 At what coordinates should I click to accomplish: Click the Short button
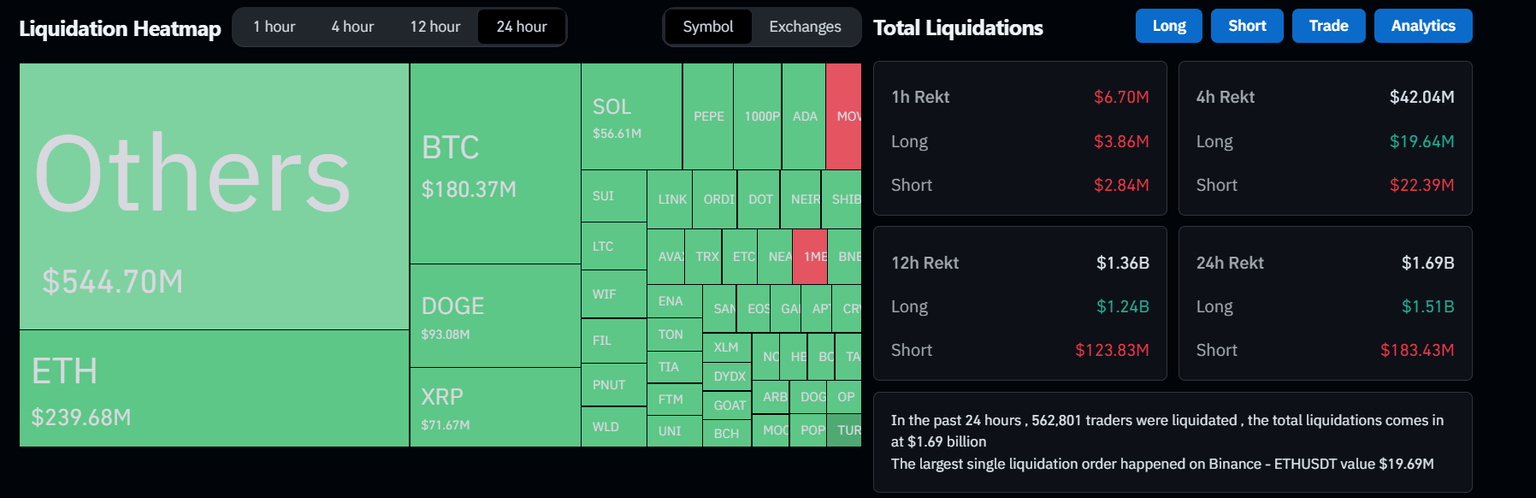pyautogui.click(x=1247, y=26)
